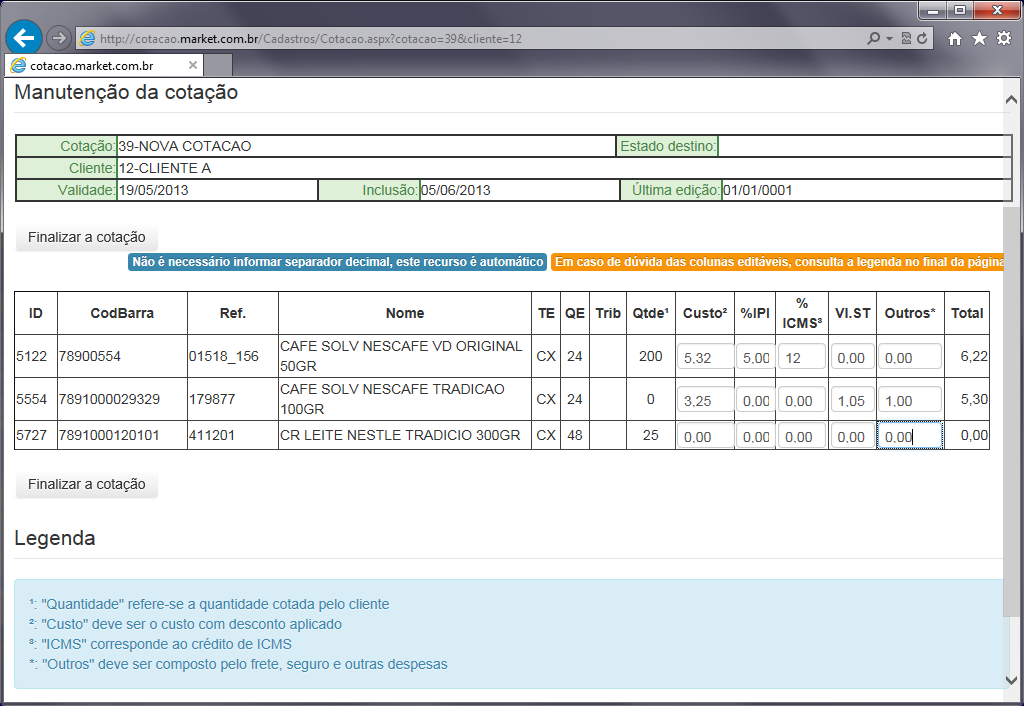Click reference 179877
This screenshot has height=706, width=1024.
pyautogui.click(x=212, y=399)
